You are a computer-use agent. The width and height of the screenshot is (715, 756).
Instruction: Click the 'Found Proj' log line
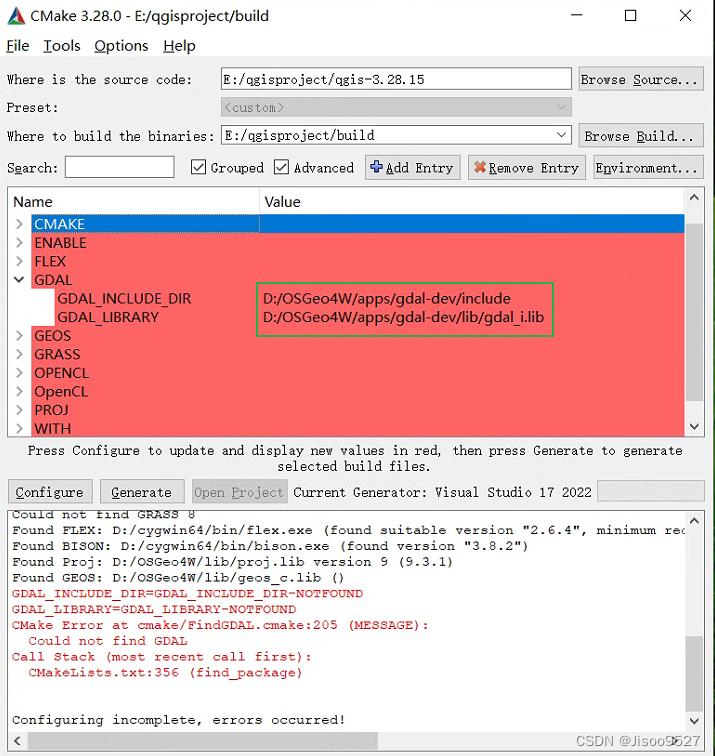[232, 562]
